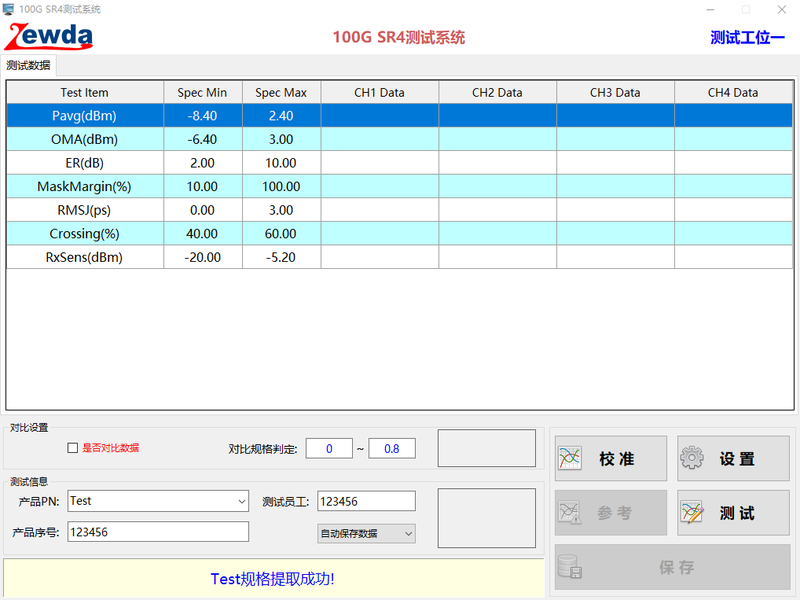Click the Crossing Spec Min value 40.00
800x600 pixels.
click(203, 234)
